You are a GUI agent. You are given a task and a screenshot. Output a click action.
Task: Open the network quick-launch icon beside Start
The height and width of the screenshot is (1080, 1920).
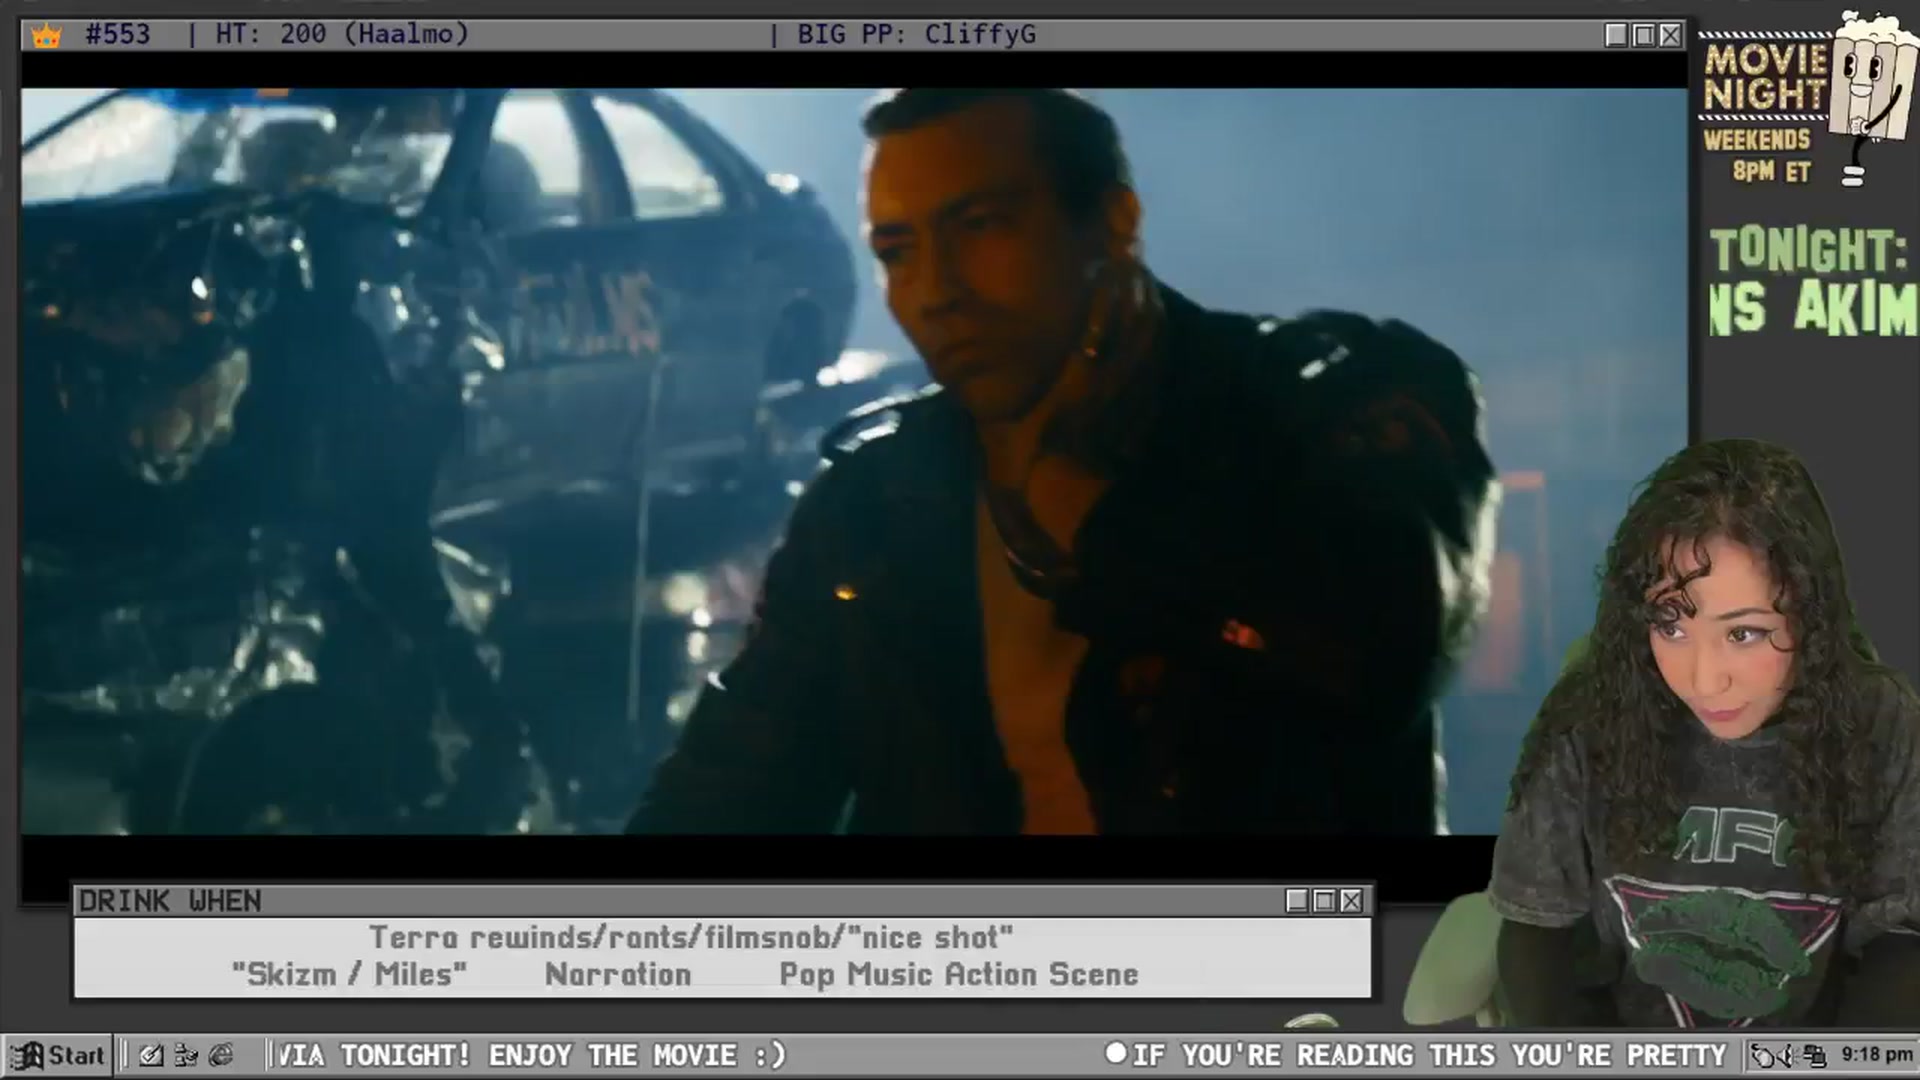(186, 1055)
